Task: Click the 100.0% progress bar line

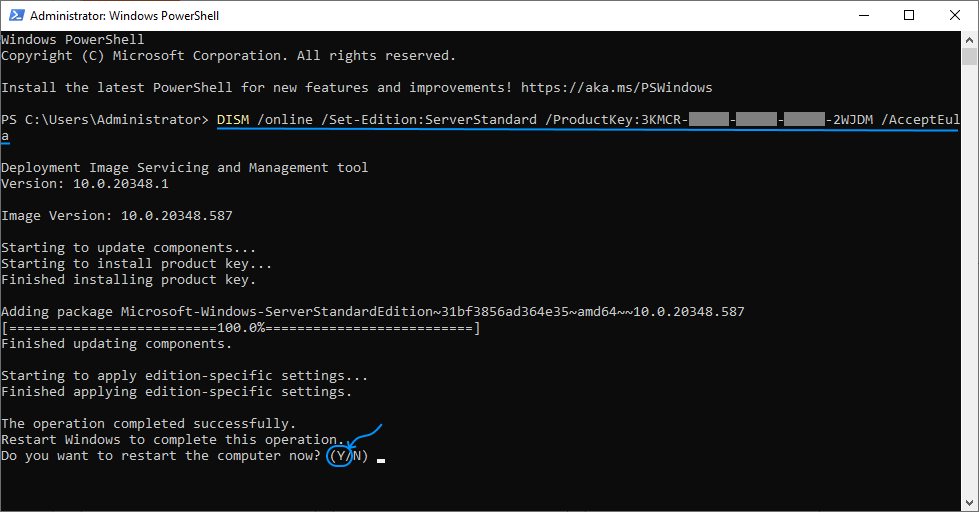Action: click(241, 328)
